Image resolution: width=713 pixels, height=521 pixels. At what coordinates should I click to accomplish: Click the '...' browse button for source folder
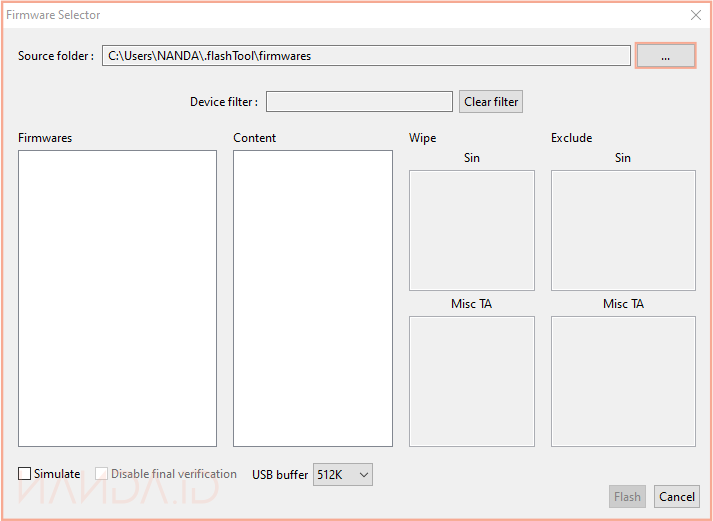click(665, 56)
